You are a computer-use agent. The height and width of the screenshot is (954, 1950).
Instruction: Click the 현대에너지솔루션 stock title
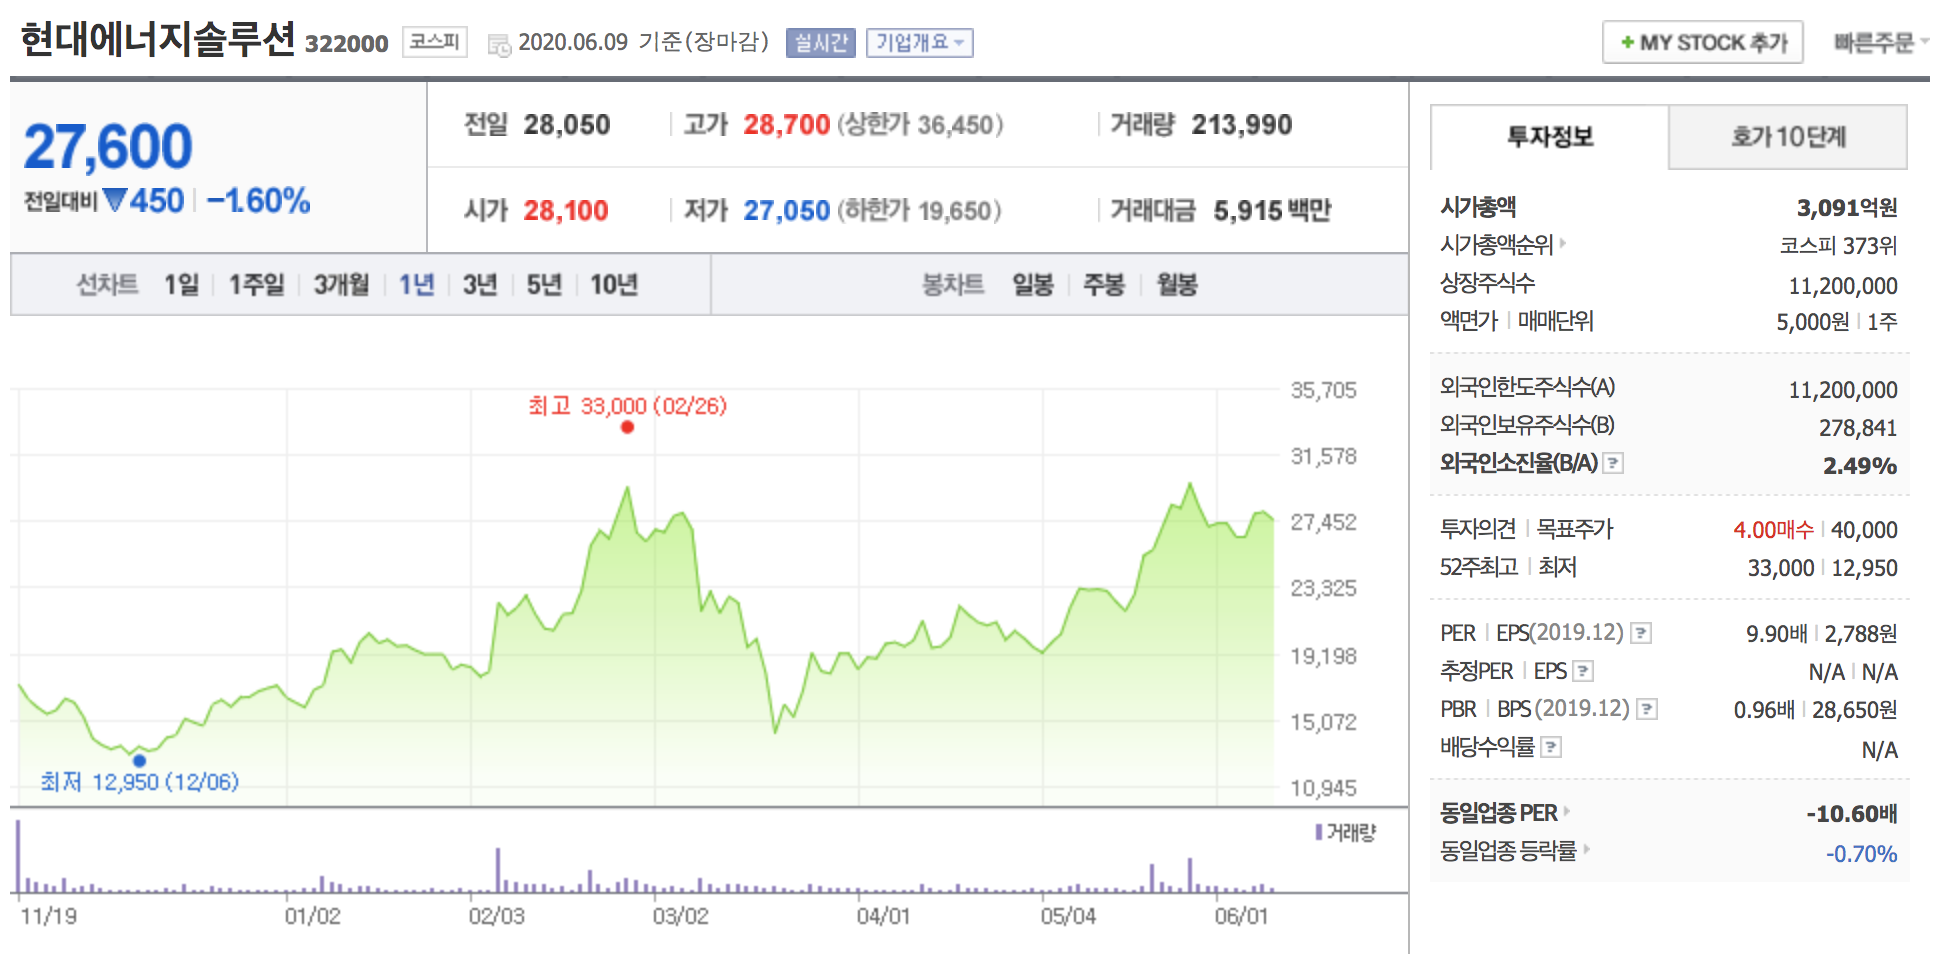(158, 40)
